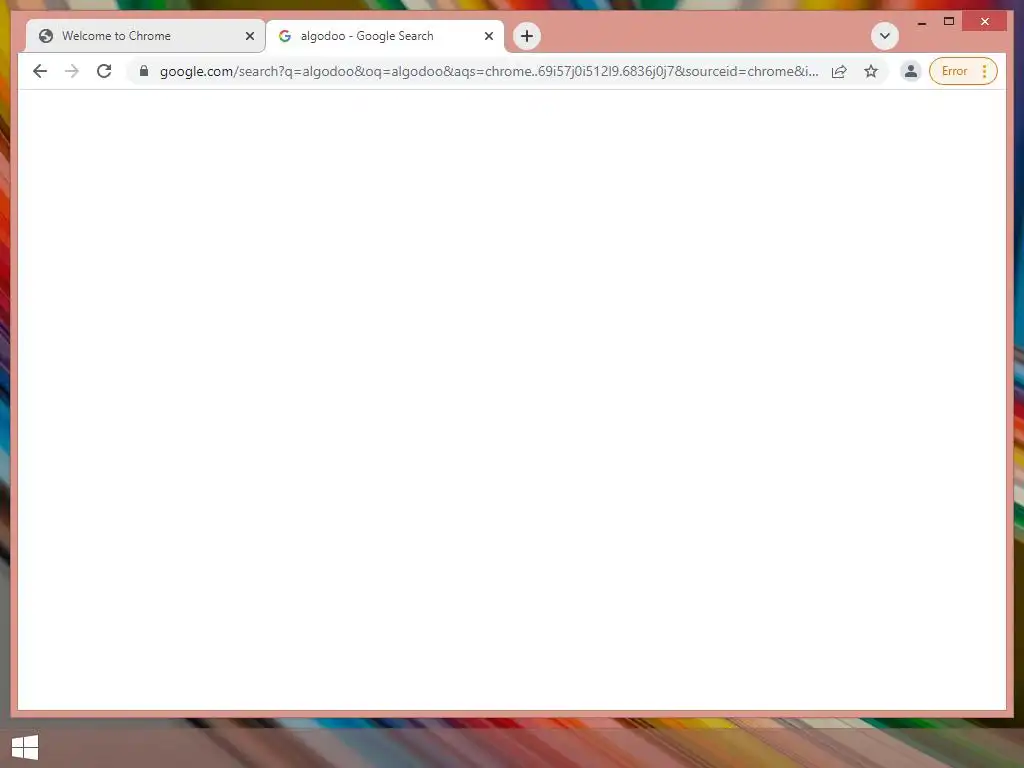Click globe icon on Welcome tab
The height and width of the screenshot is (768, 1024).
coord(46,36)
